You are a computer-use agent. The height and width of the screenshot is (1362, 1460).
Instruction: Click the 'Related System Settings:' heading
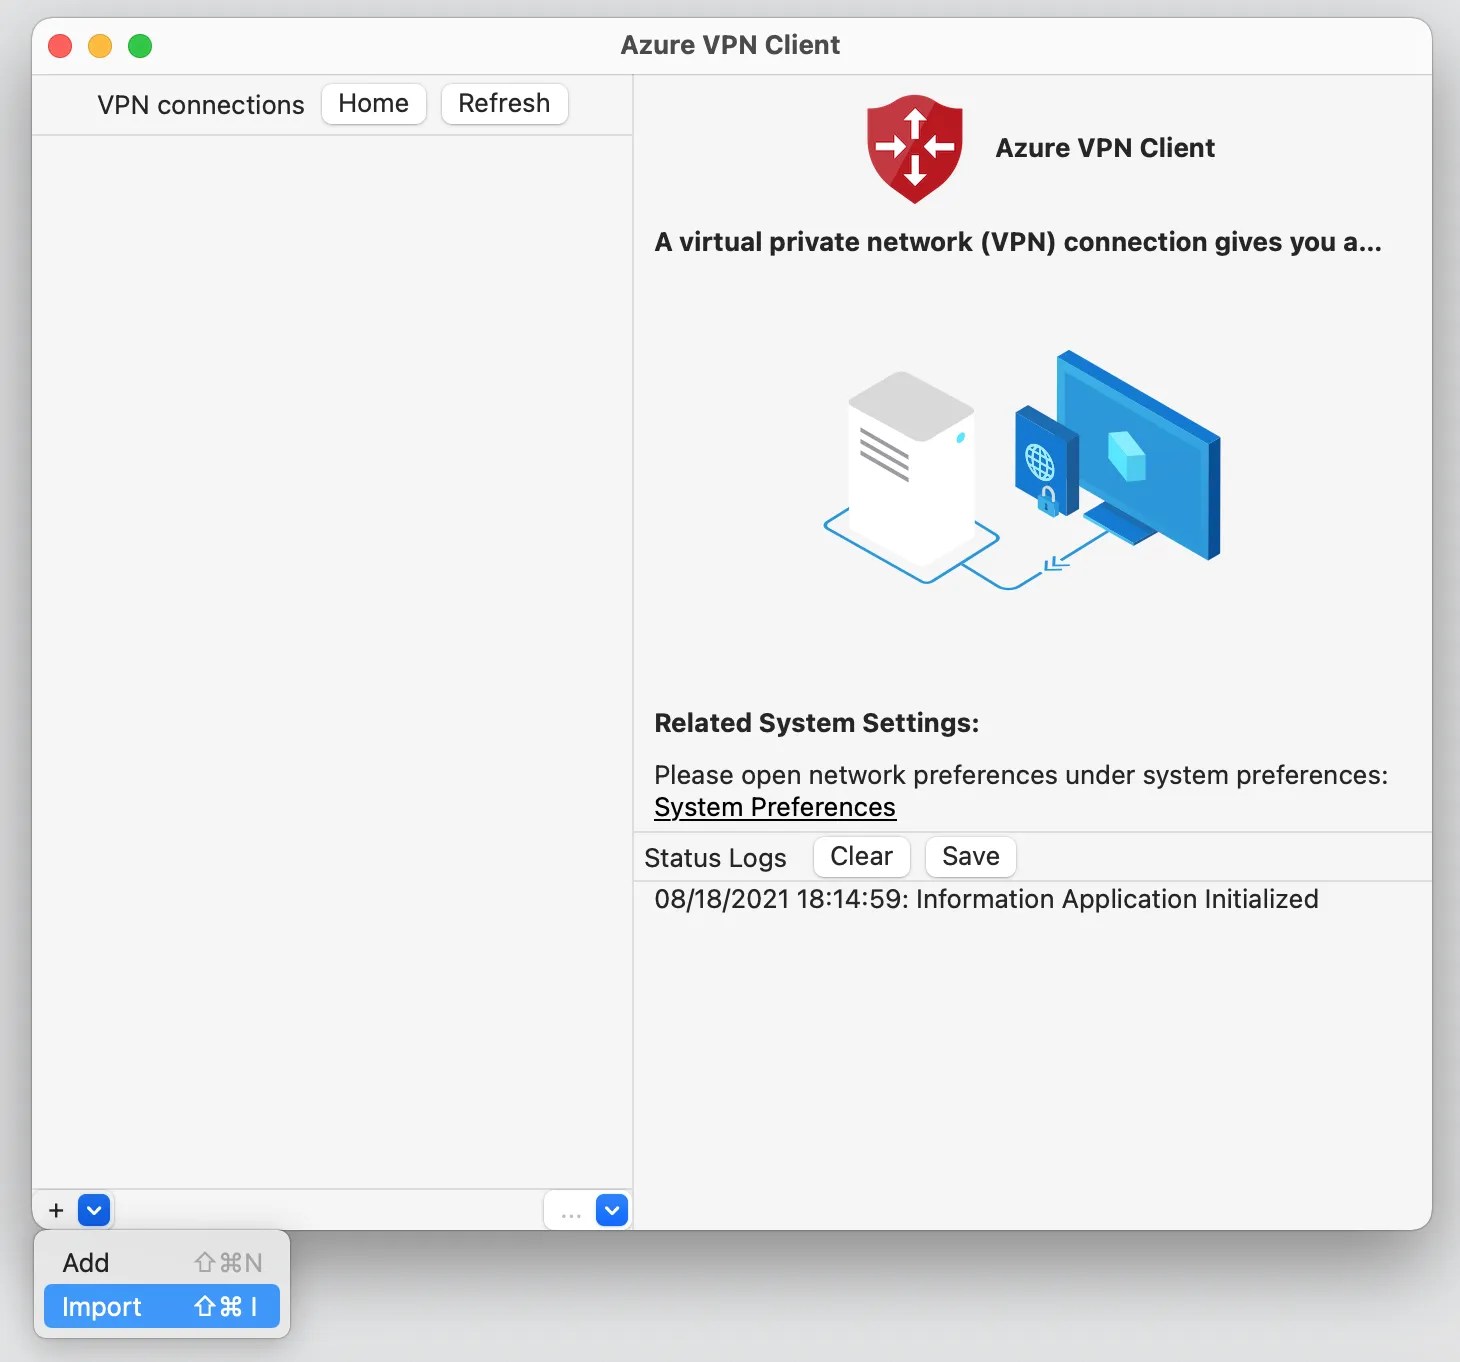[x=817, y=723]
